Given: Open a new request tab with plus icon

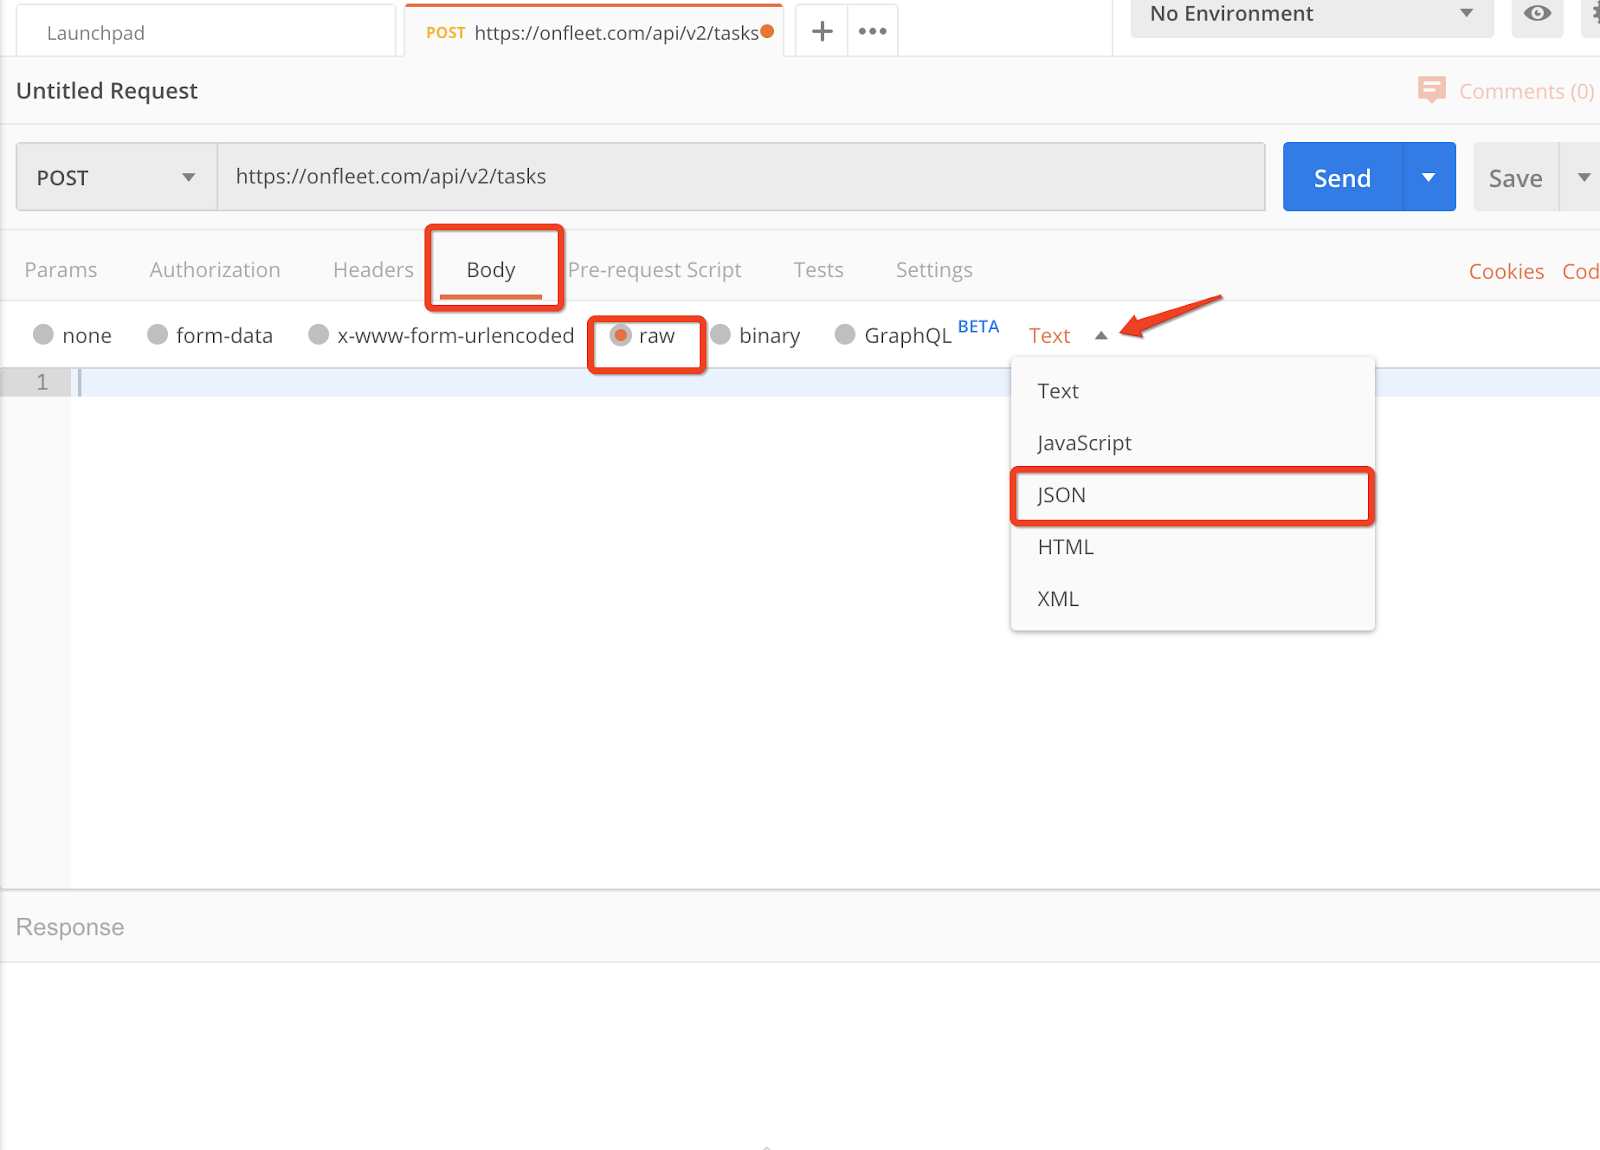Looking at the screenshot, I should tap(822, 32).
